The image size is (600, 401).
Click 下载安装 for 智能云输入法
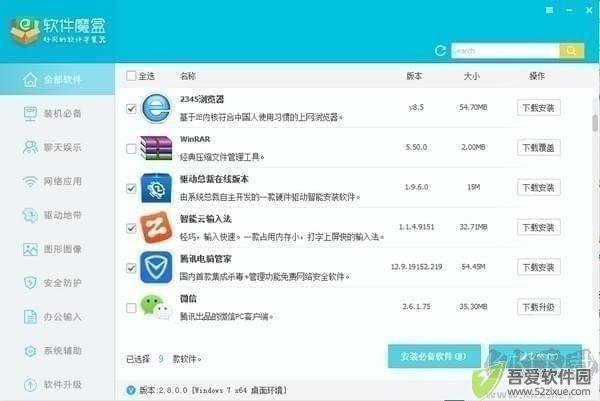538,227
